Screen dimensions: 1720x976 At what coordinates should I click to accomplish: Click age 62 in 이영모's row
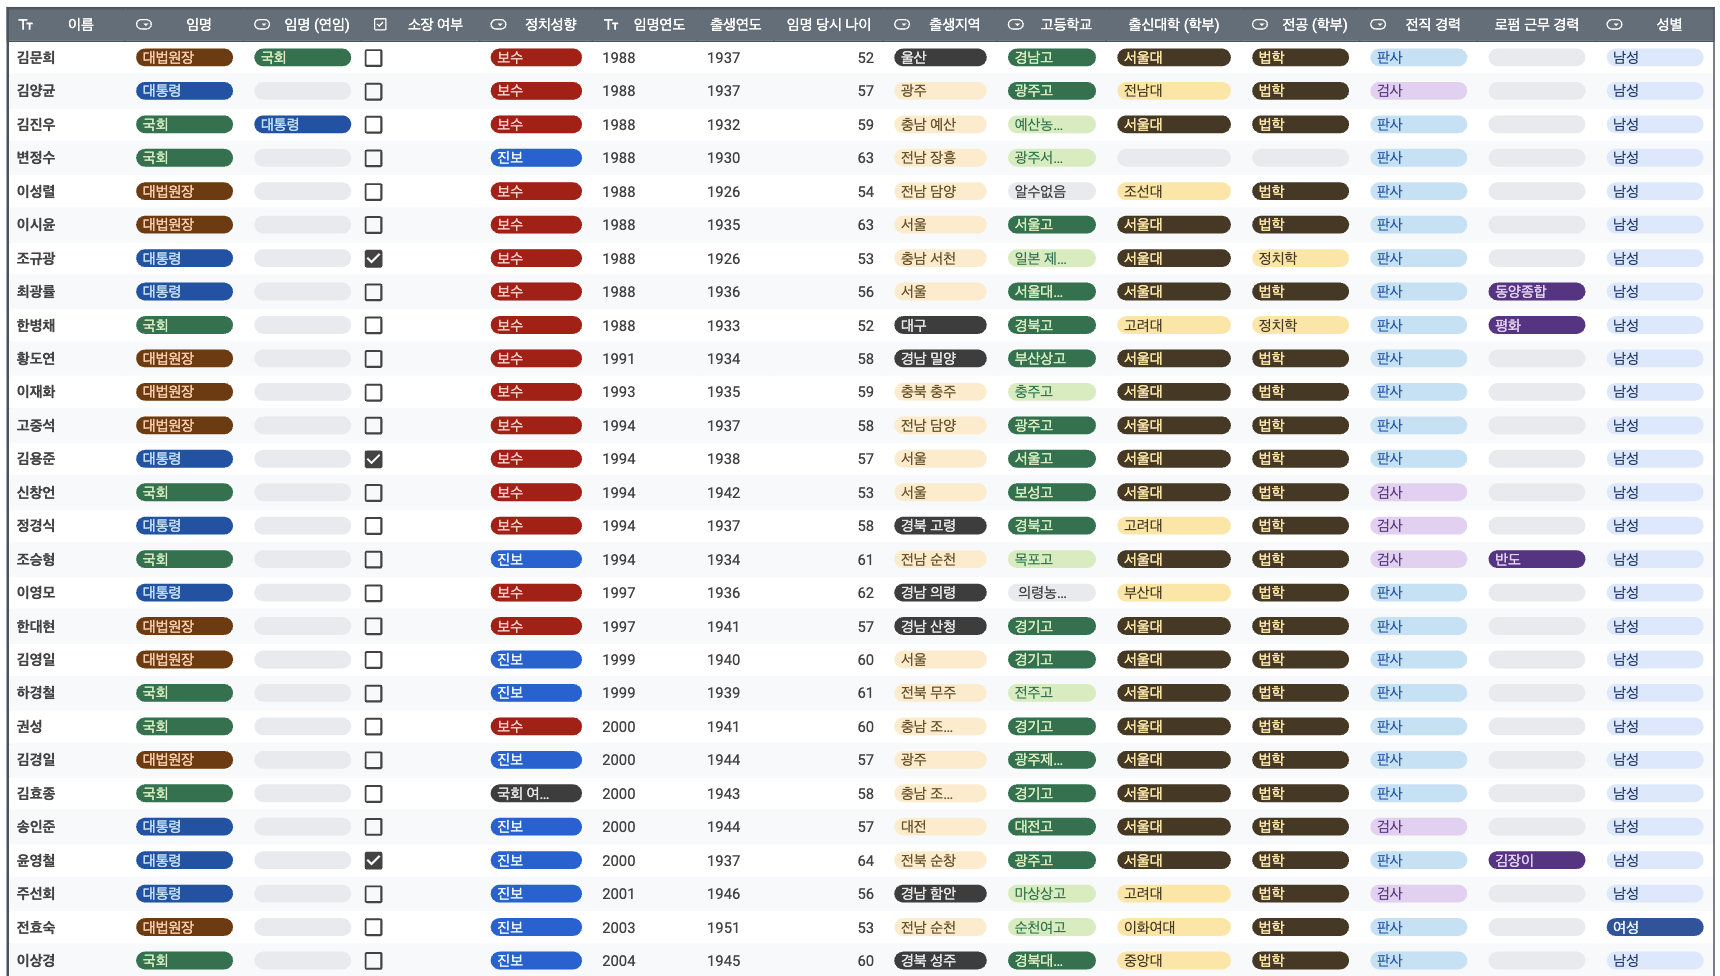865,593
